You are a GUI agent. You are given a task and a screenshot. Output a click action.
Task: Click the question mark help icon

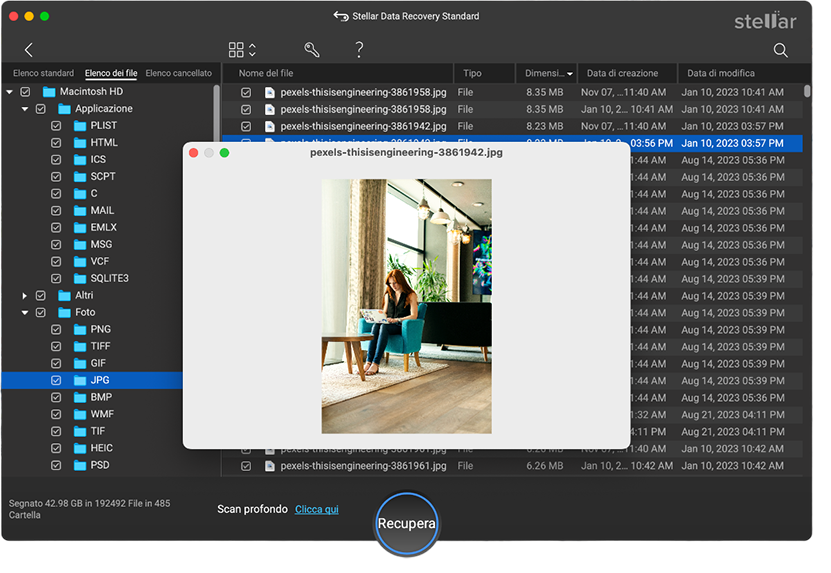pos(359,50)
